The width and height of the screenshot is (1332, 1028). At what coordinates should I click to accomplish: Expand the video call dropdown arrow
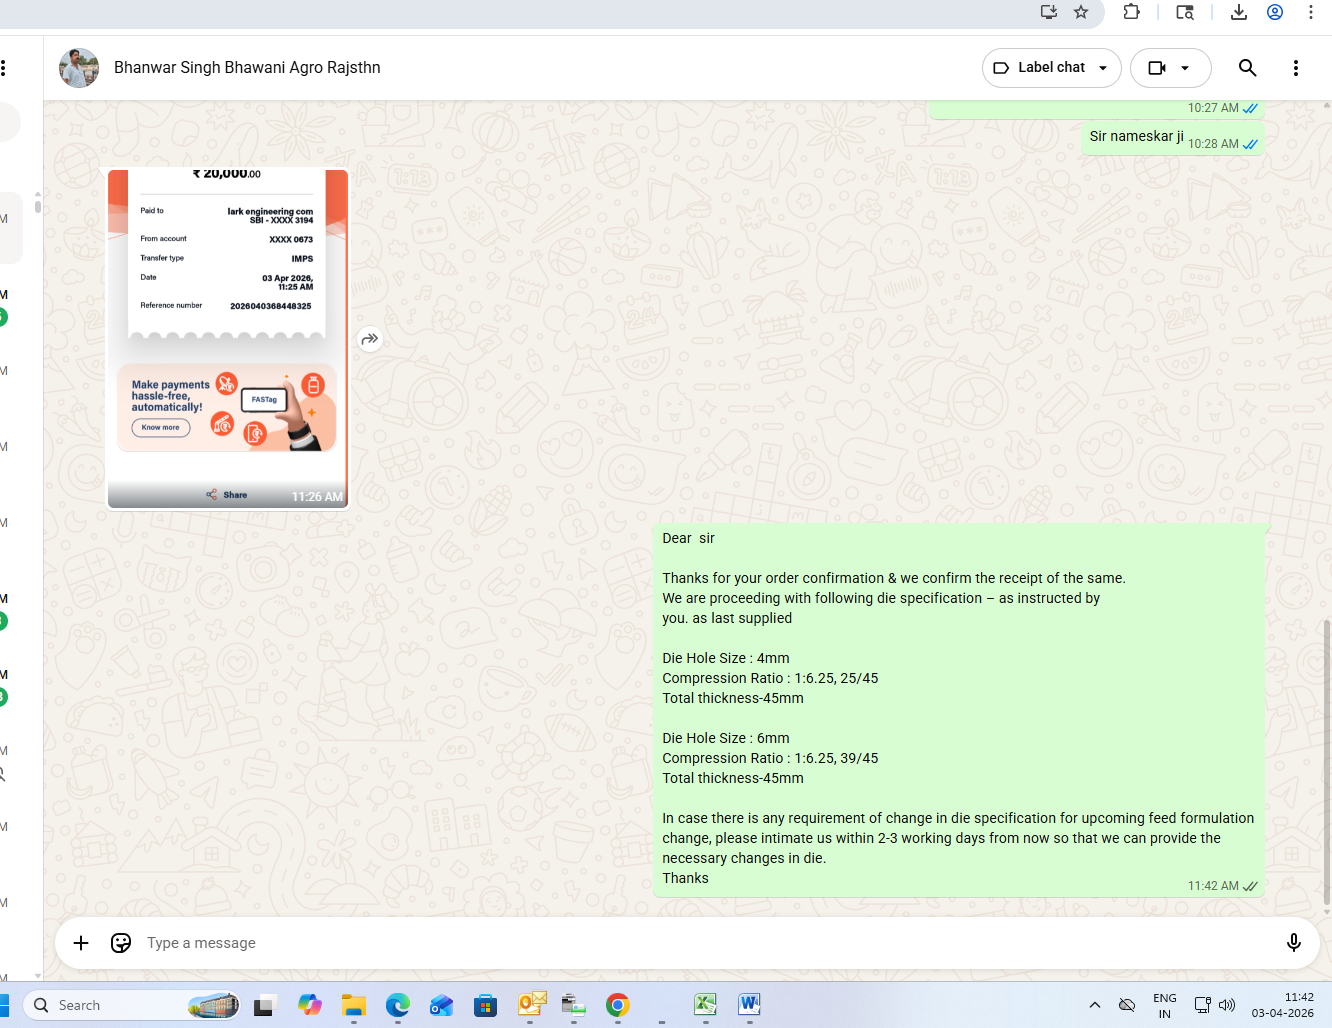click(1185, 68)
